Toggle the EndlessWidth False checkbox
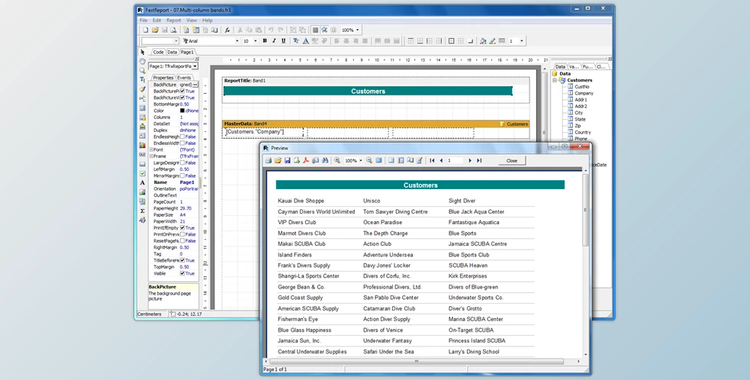The width and height of the screenshot is (750, 380). click(x=182, y=143)
